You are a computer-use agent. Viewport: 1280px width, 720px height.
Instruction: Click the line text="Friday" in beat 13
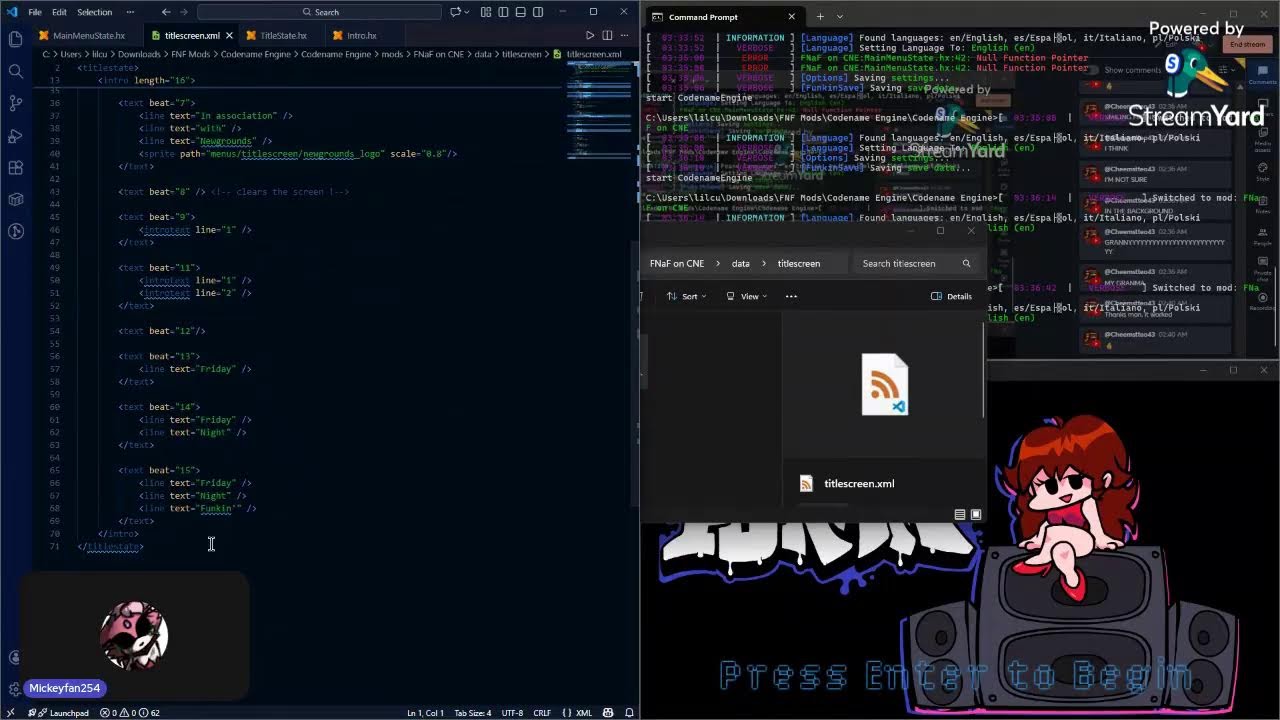[x=195, y=369]
